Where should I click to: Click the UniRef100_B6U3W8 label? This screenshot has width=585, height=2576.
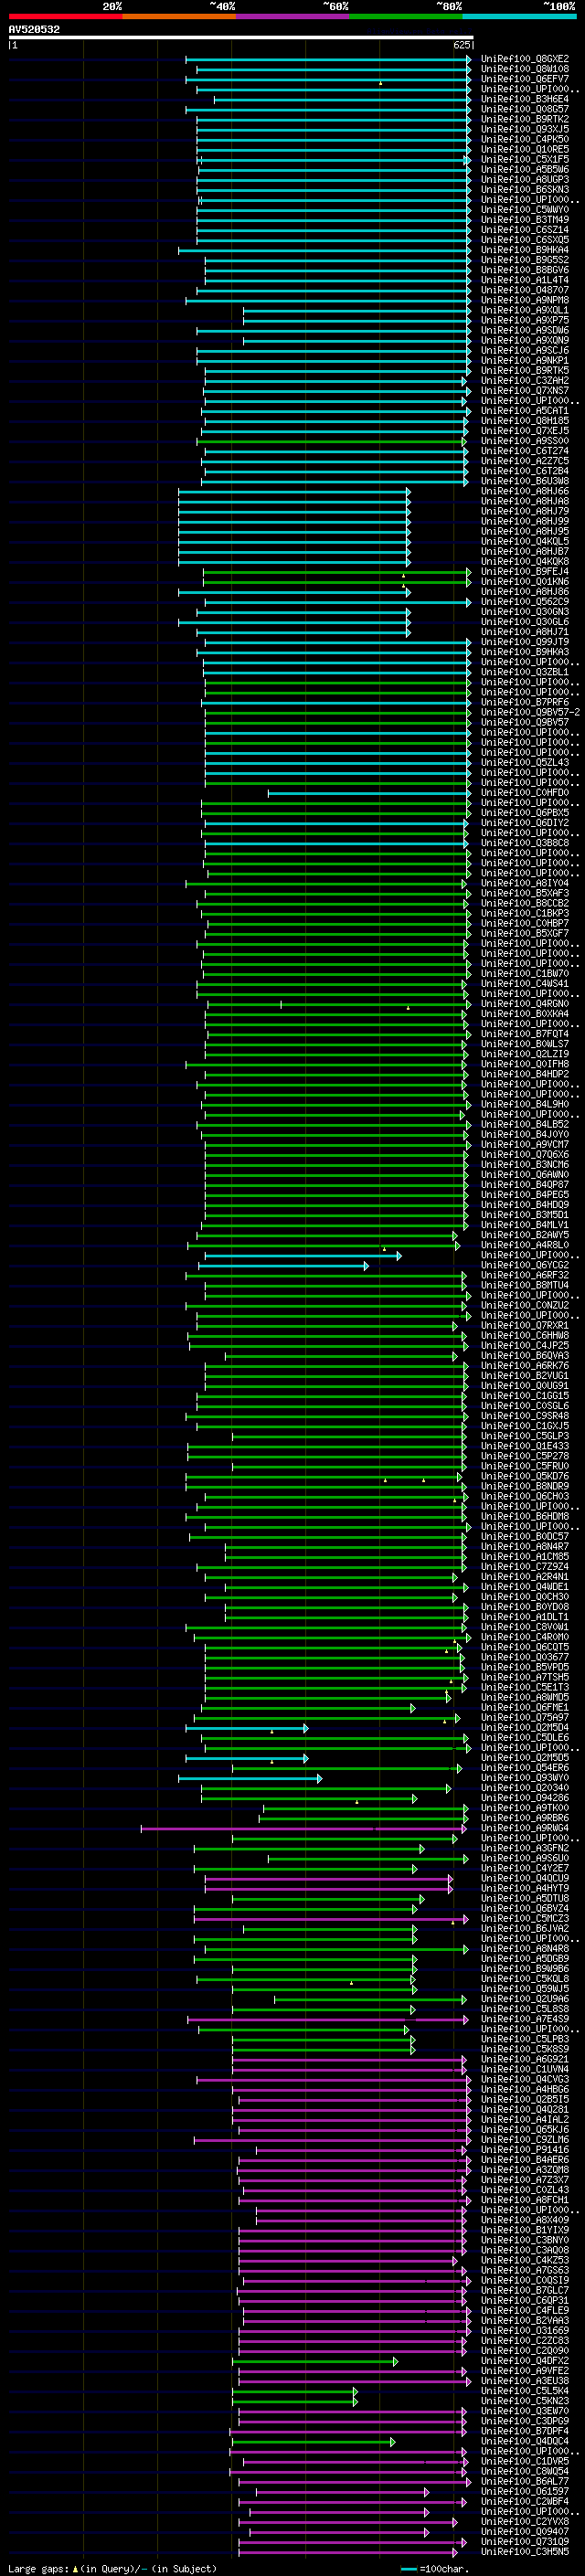pyautogui.click(x=525, y=481)
